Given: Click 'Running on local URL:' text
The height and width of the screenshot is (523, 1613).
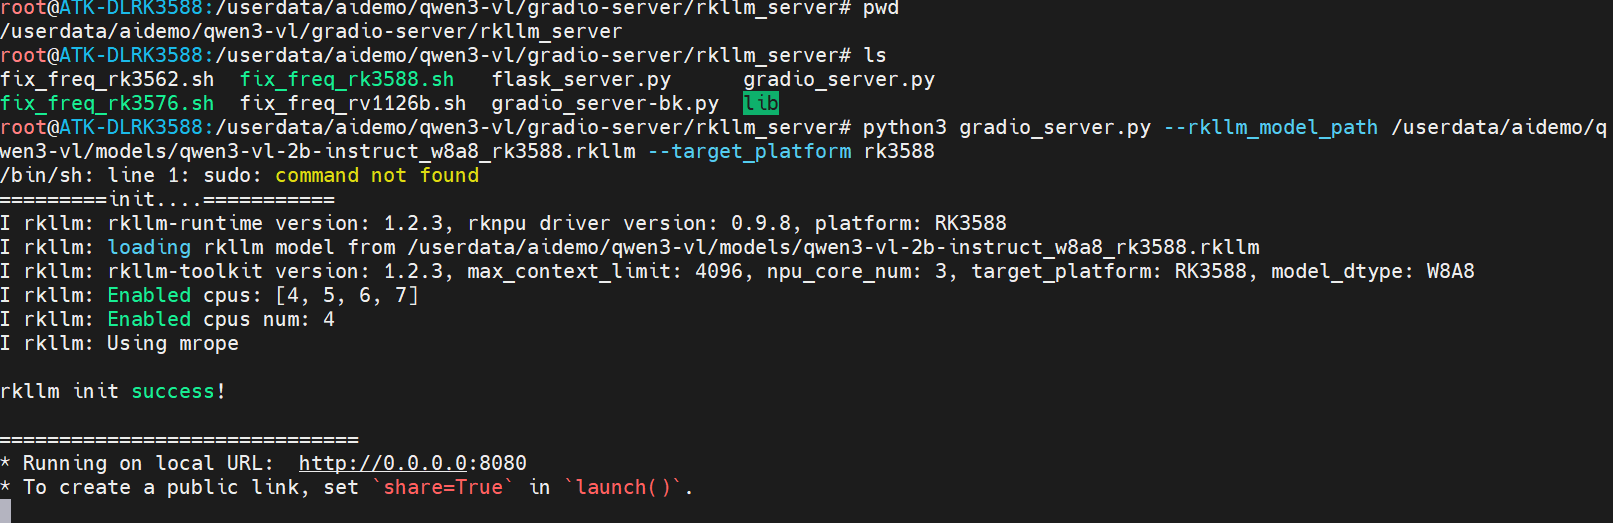Looking at the screenshot, I should click(x=148, y=463).
